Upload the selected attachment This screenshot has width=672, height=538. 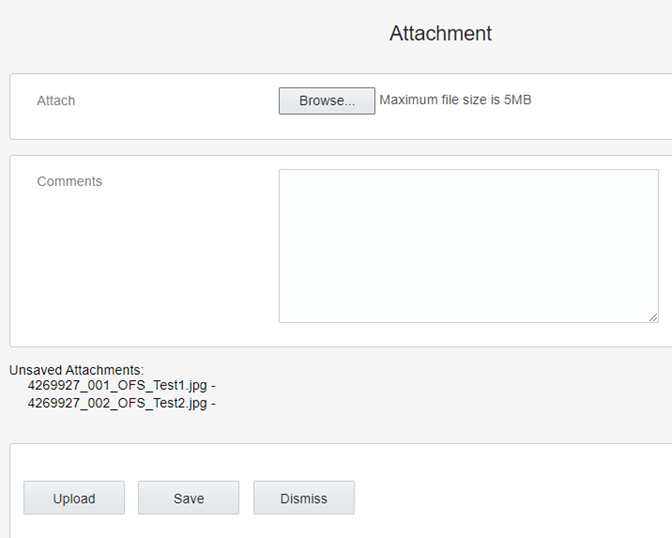[74, 498]
